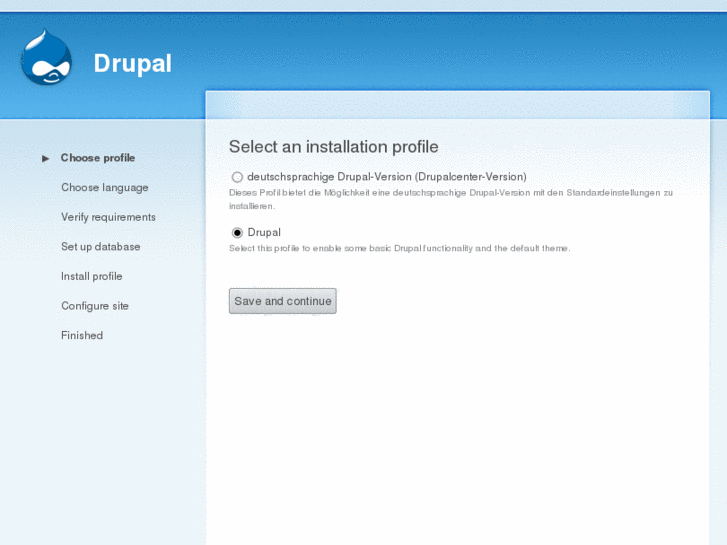Click the Configure site step
Viewport: 727px width, 545px height.
95,306
